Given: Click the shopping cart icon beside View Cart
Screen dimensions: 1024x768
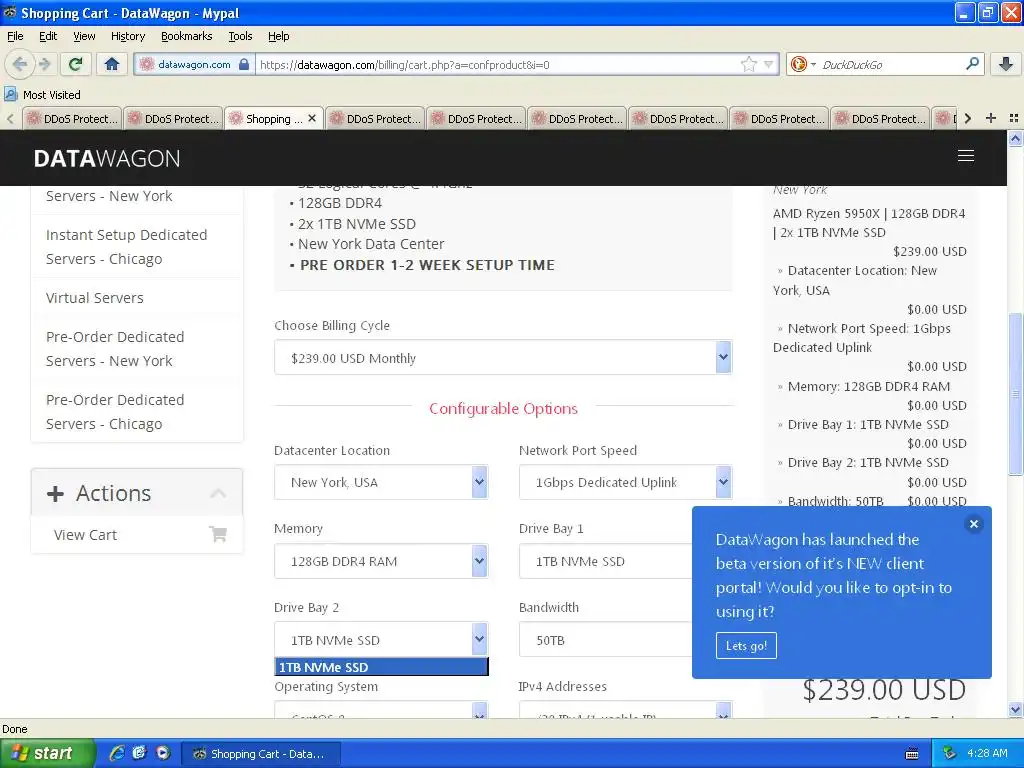Looking at the screenshot, I should click(218, 534).
